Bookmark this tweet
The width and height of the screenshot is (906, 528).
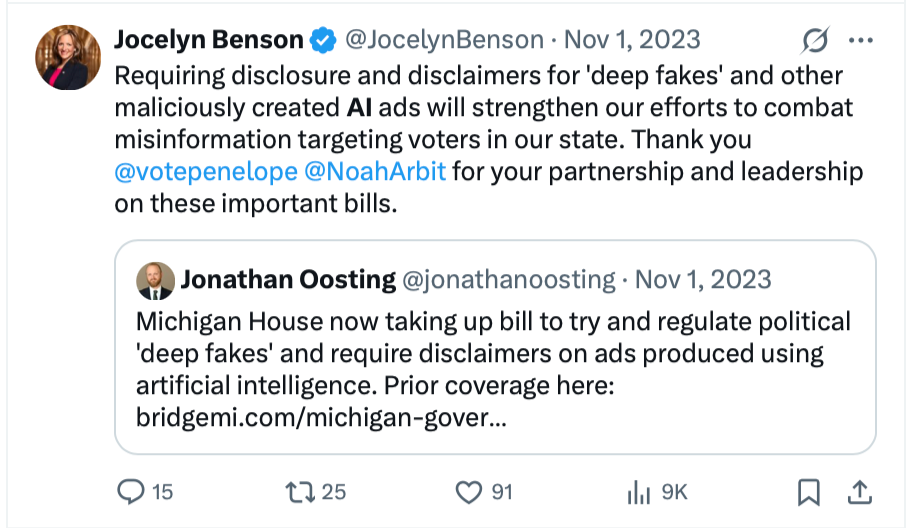[808, 491]
